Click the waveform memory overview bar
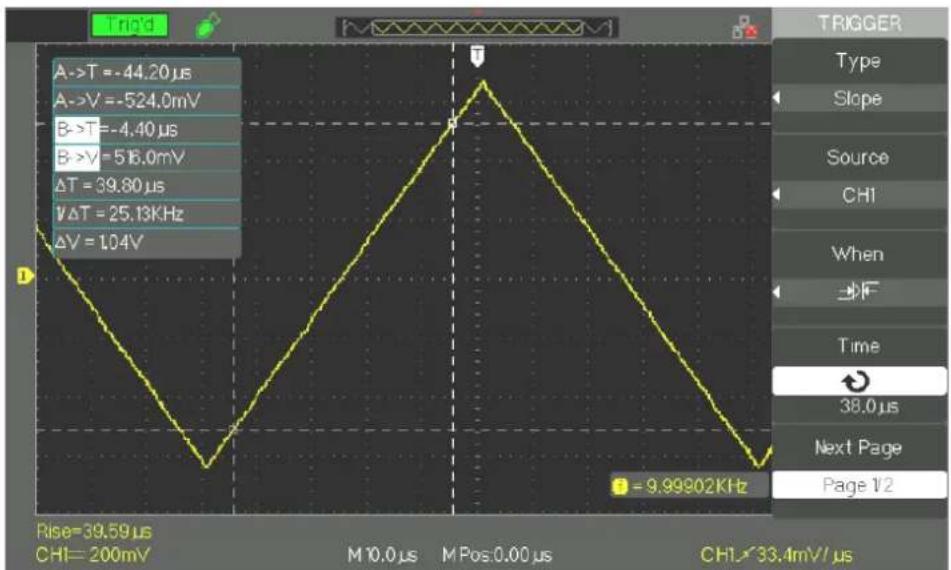Screen dimensions: 951x570 (x=477, y=27)
